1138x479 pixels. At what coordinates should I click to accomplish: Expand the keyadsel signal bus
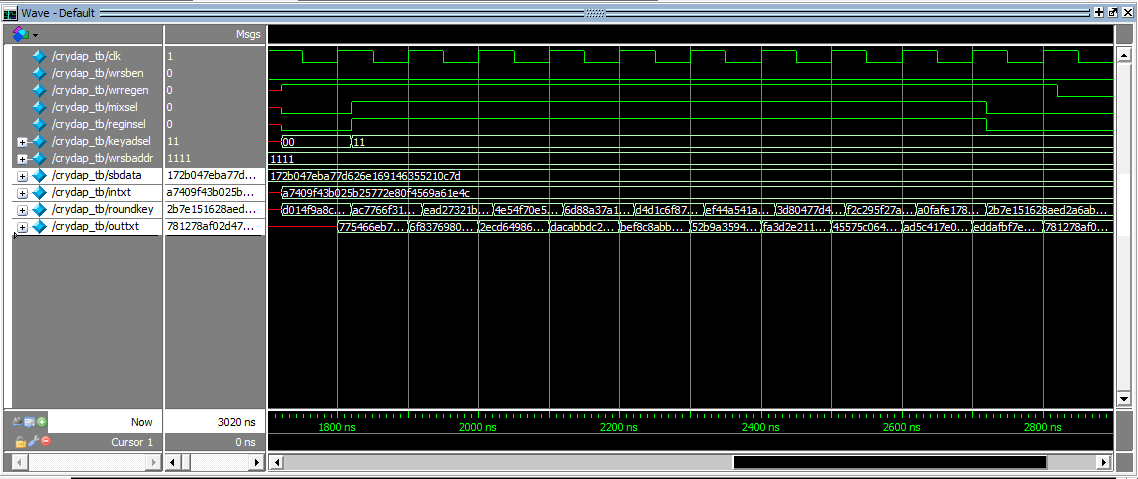pos(22,142)
